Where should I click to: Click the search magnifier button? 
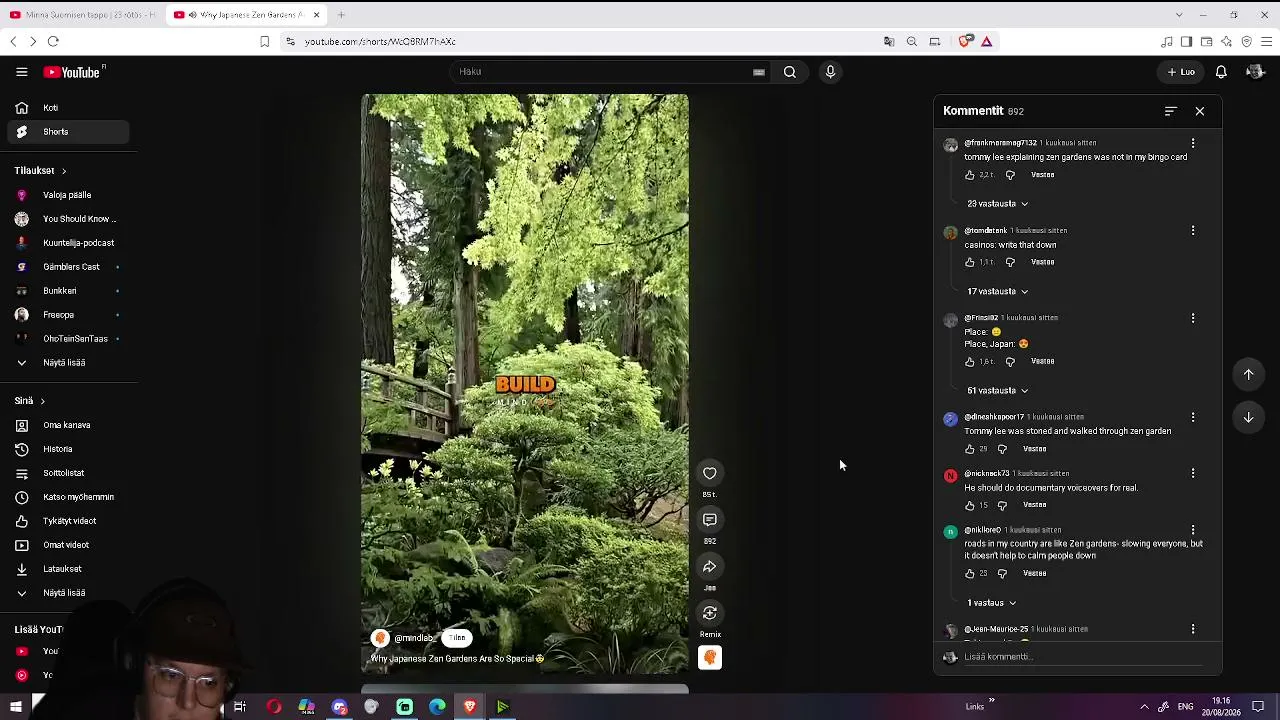click(x=790, y=72)
